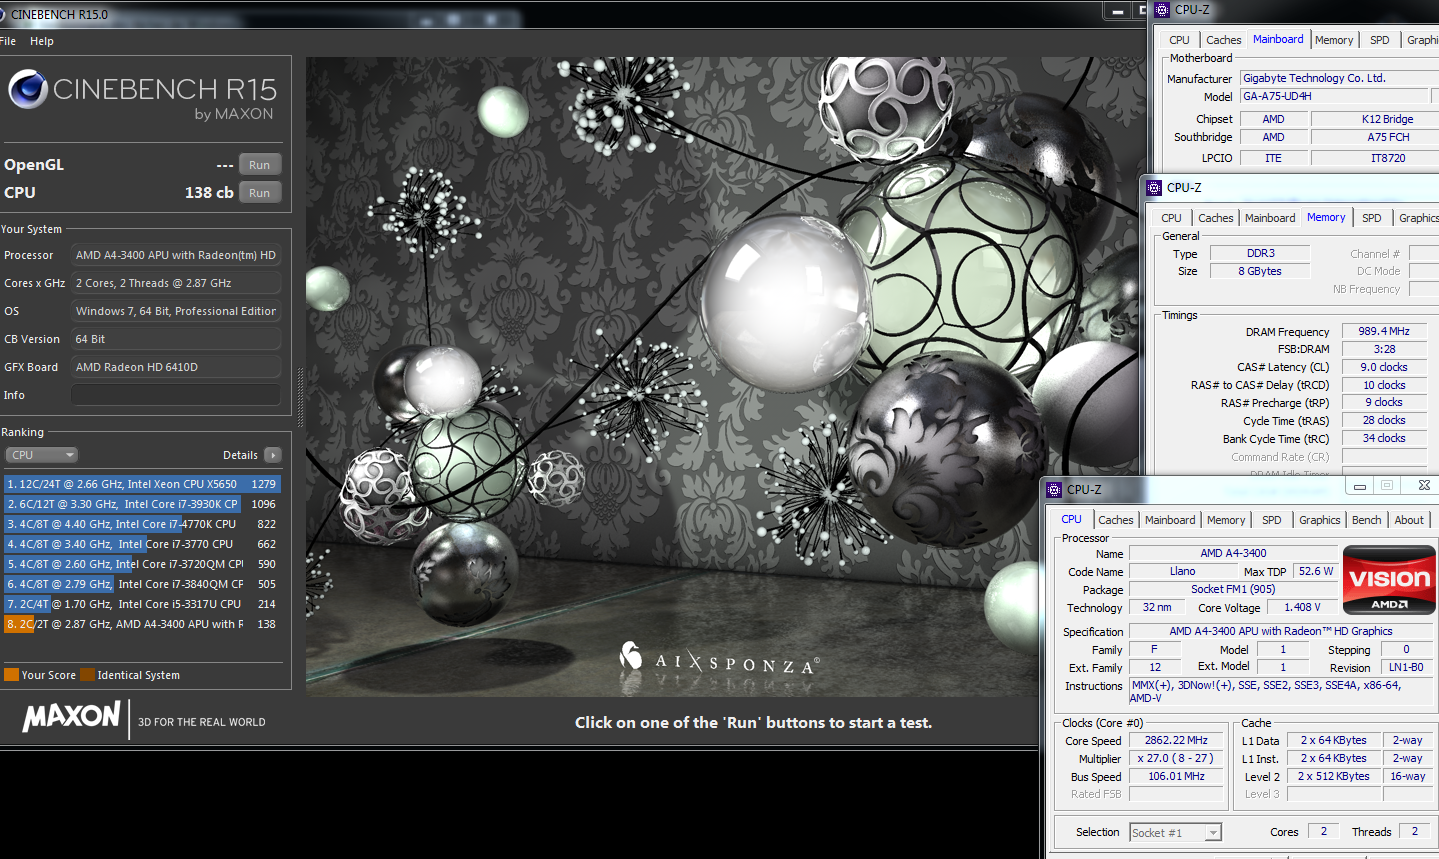This screenshot has height=859, width=1439.
Task: Click the Info input field
Action: click(175, 395)
